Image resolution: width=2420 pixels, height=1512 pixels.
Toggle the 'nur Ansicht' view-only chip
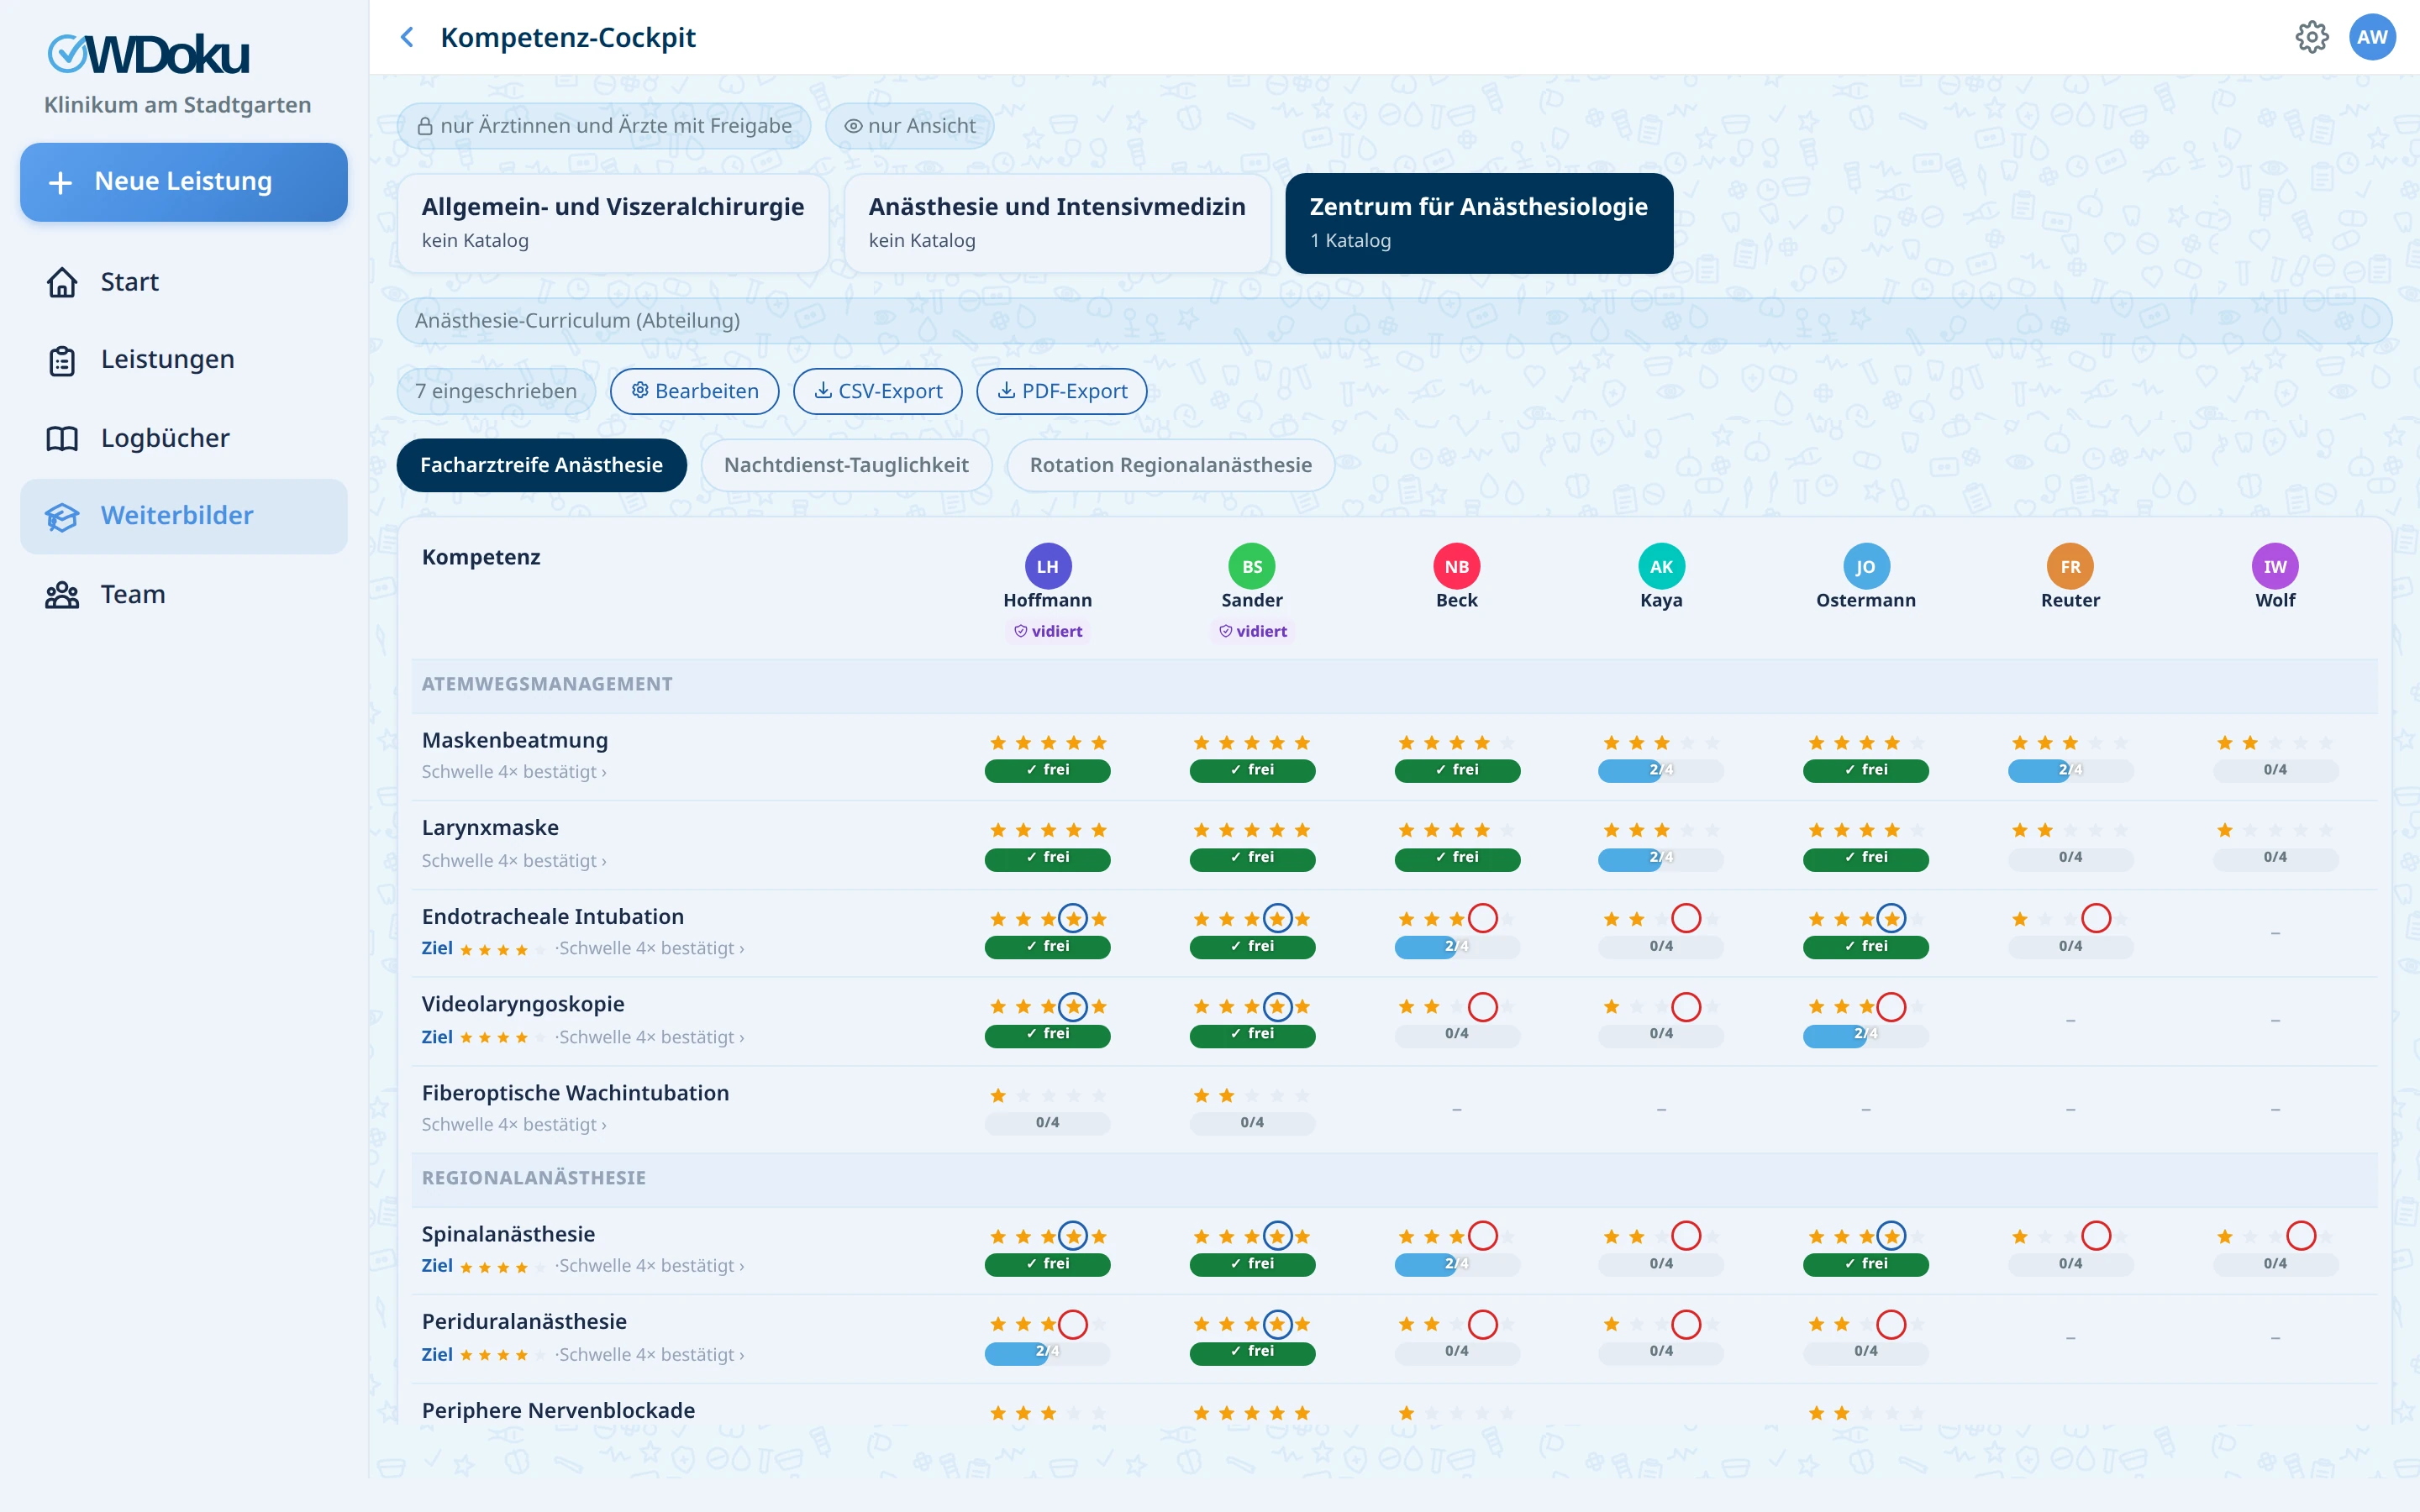[x=909, y=126]
